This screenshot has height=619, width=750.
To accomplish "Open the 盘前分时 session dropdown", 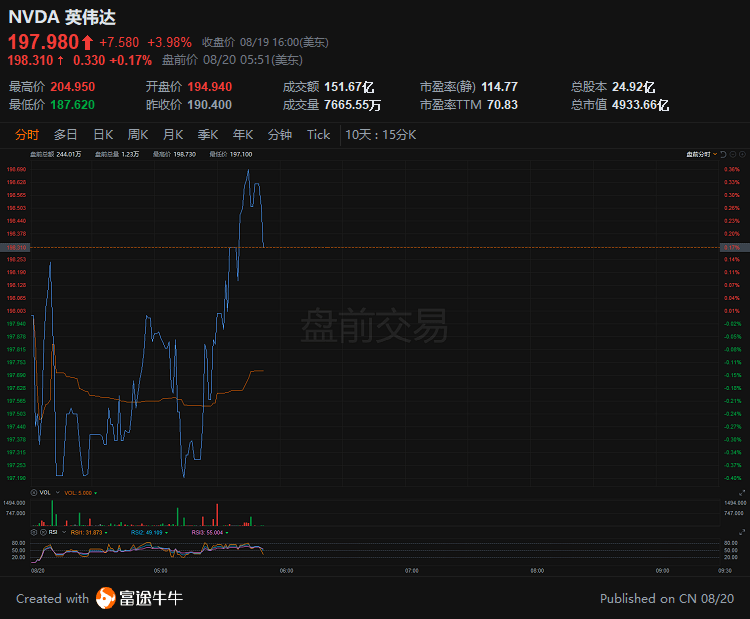I will pyautogui.click(x=702, y=154).
